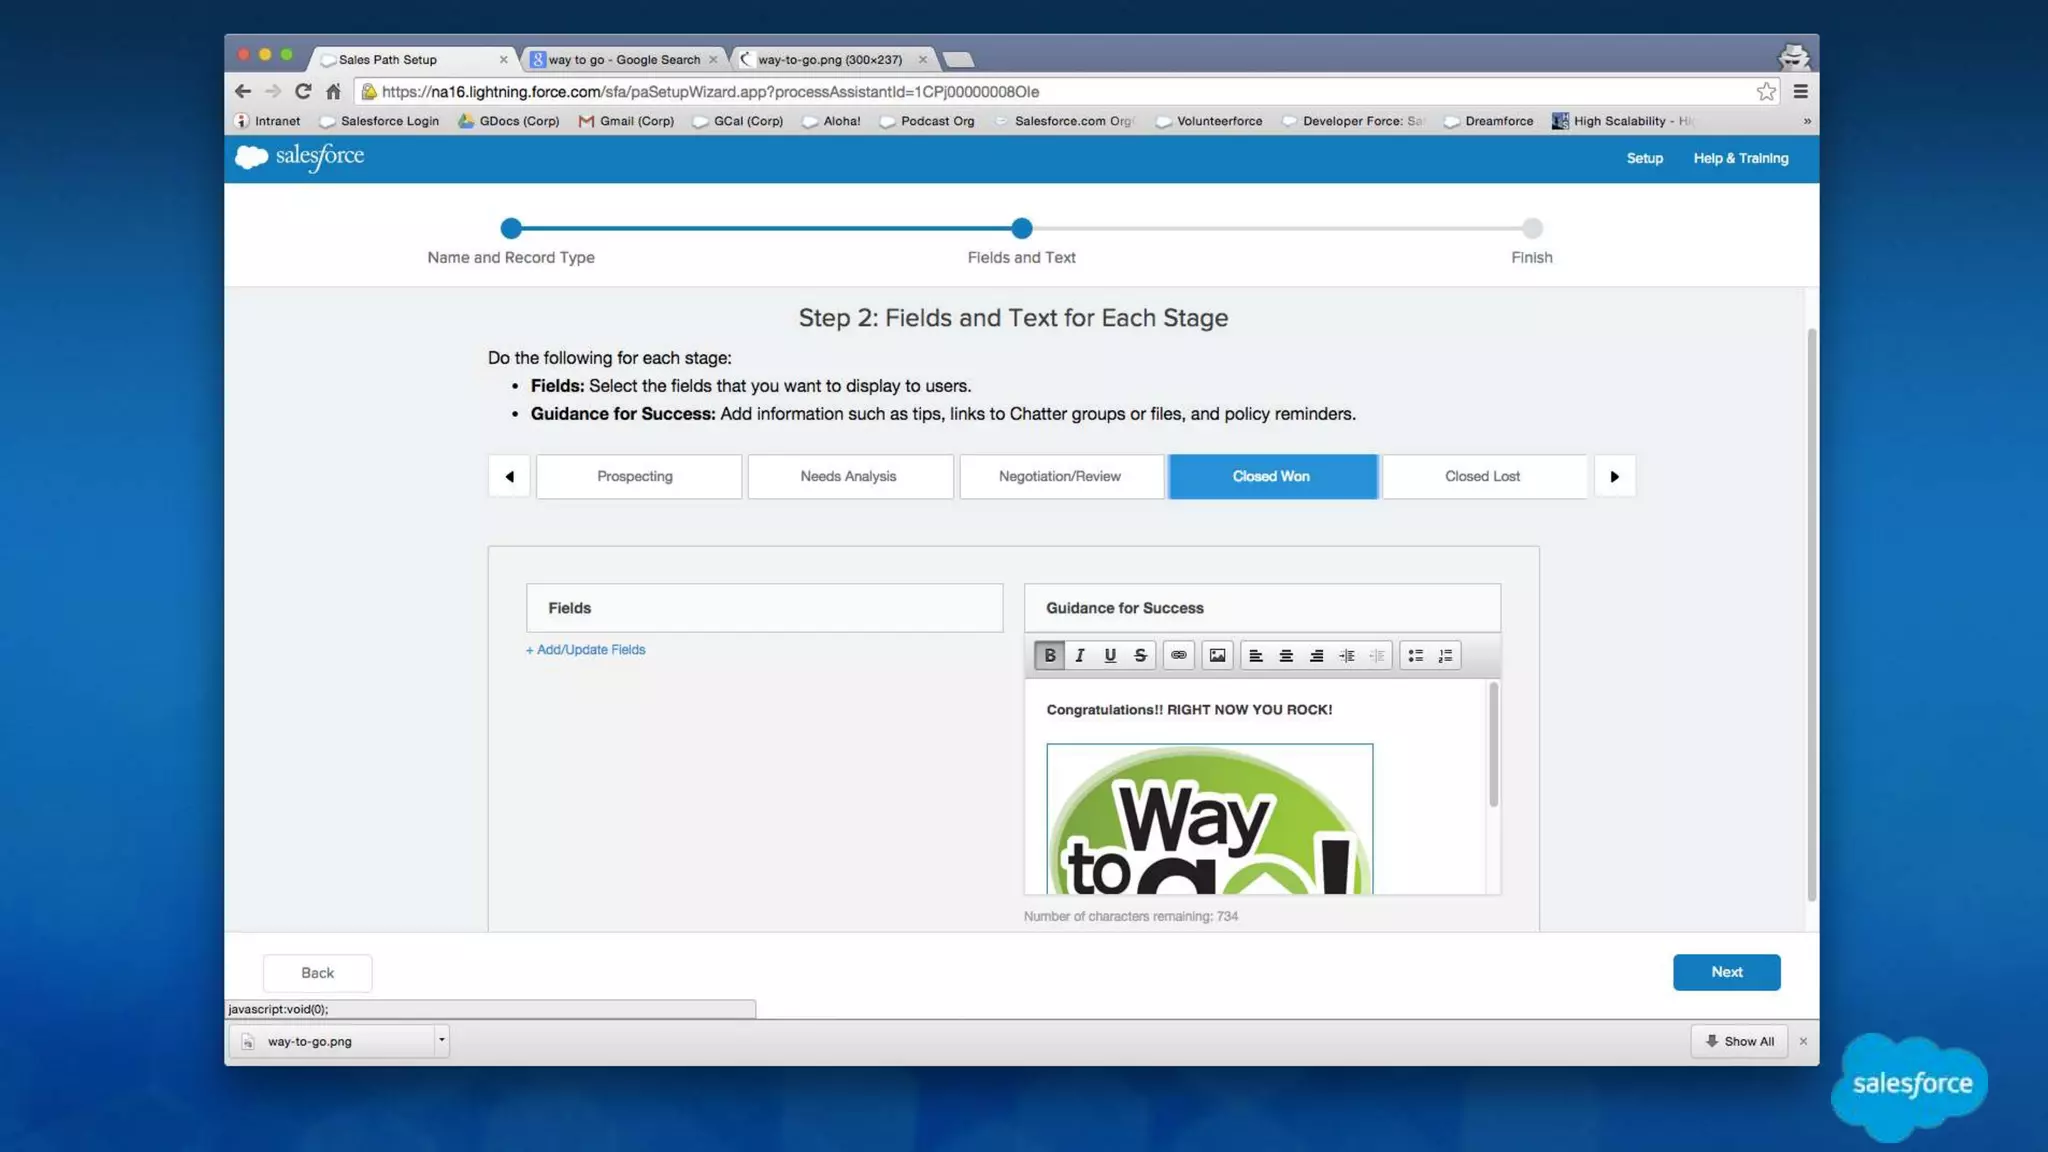
Task: Align text to the left
Action: point(1256,656)
